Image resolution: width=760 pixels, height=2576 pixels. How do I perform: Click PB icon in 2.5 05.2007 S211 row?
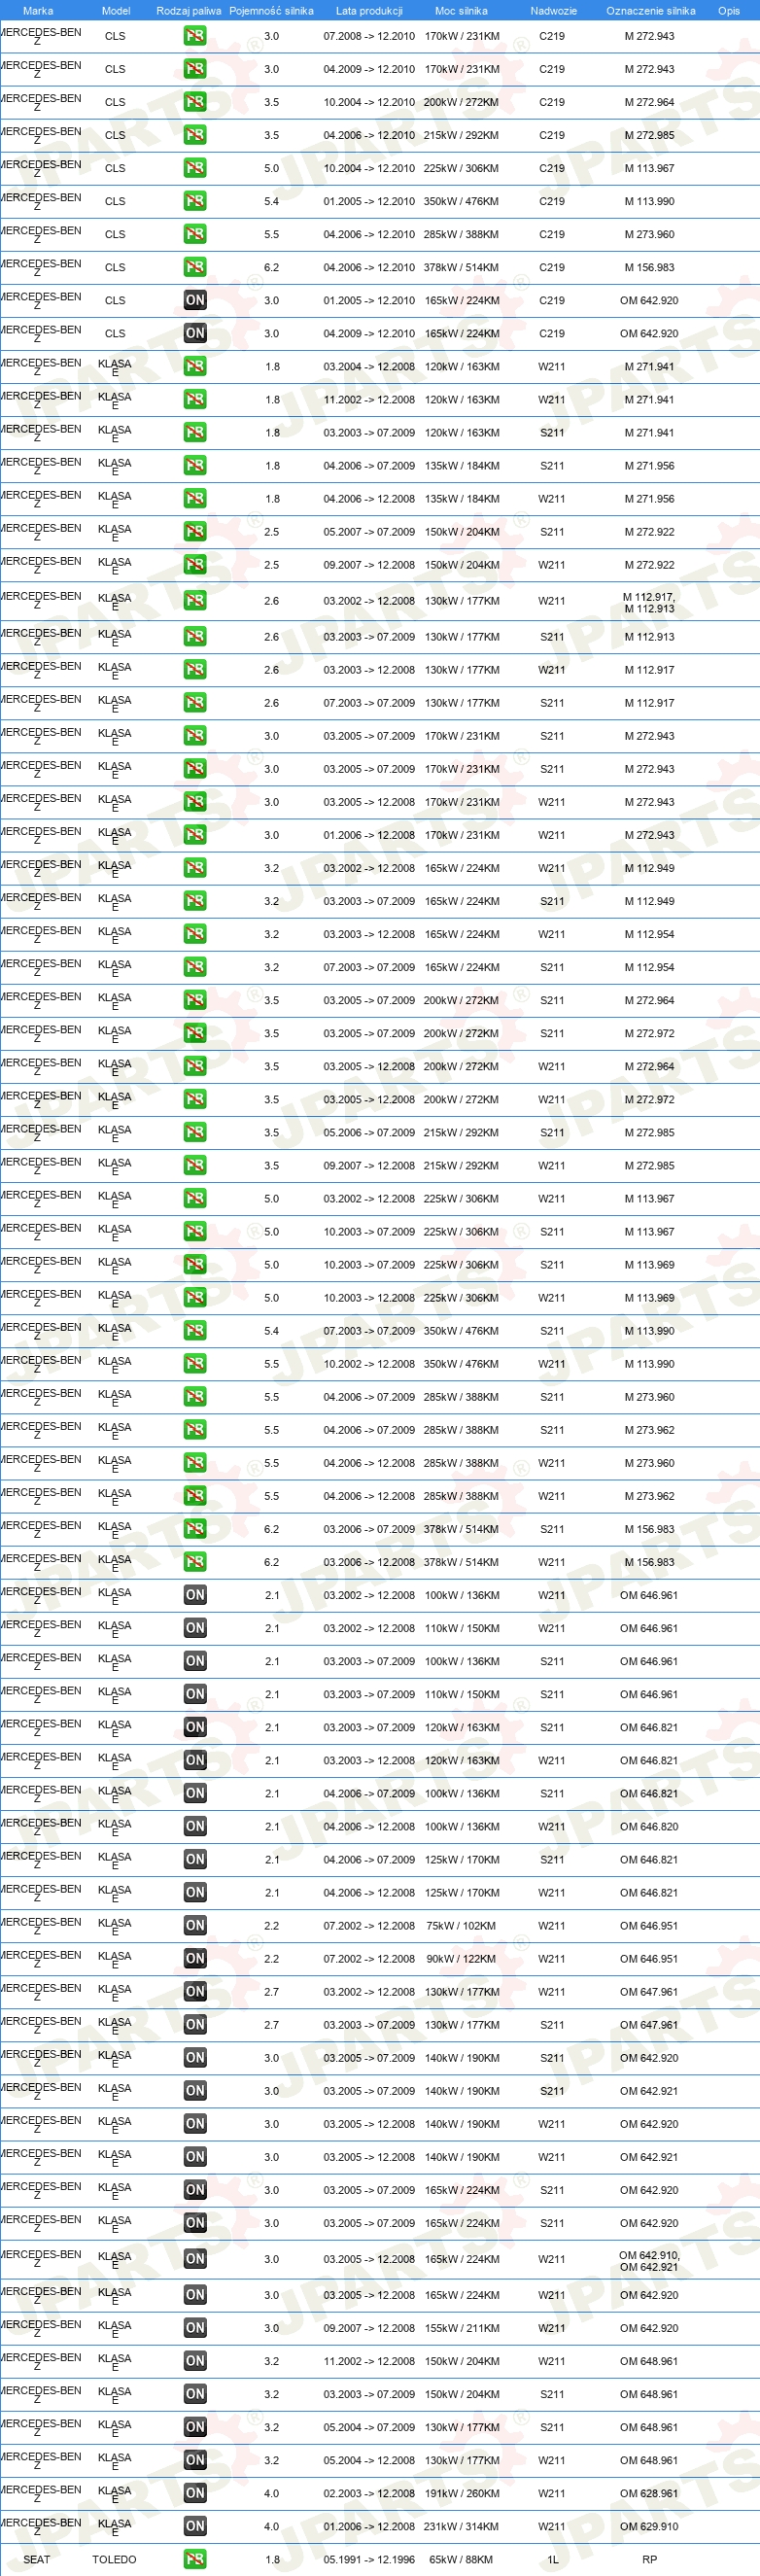click(x=195, y=531)
